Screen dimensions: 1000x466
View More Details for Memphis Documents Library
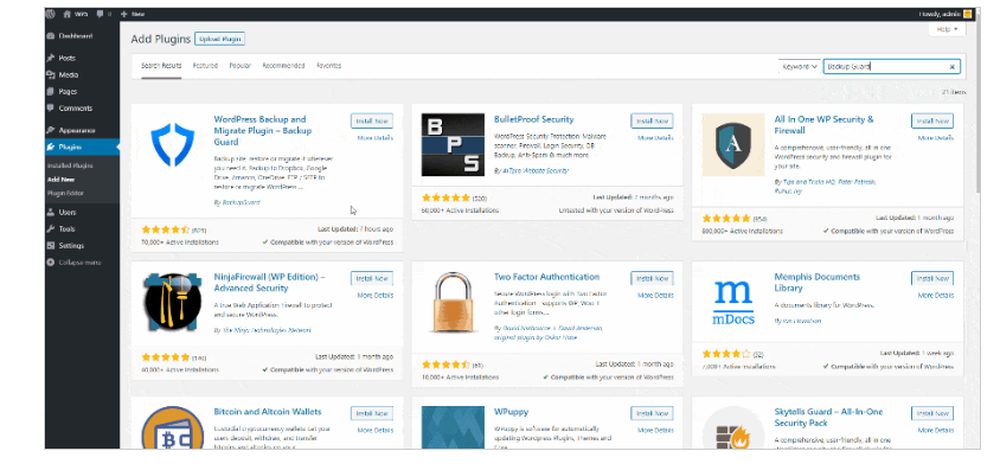pos(936,295)
